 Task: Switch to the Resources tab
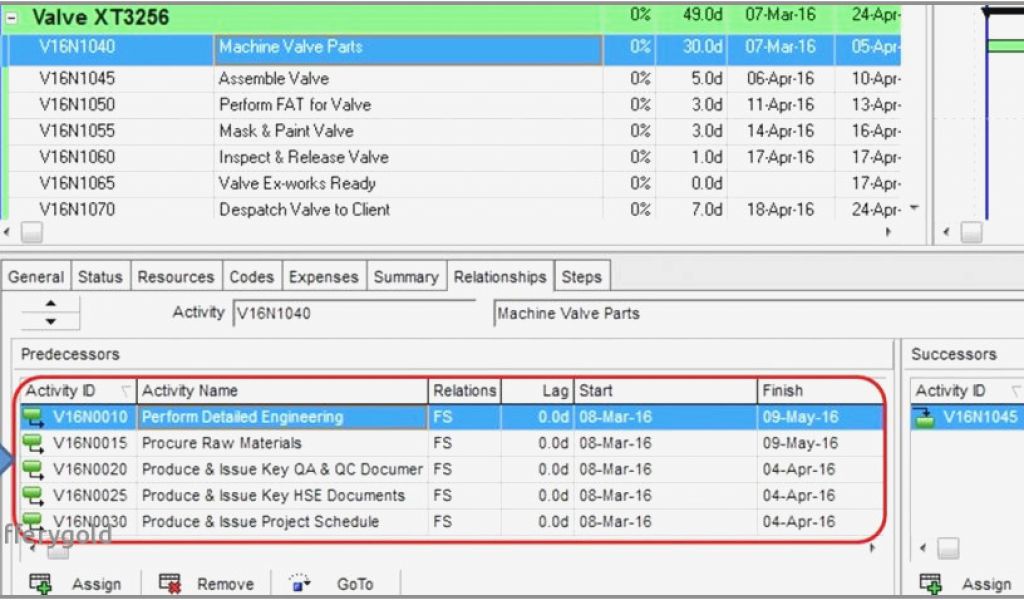click(x=175, y=277)
